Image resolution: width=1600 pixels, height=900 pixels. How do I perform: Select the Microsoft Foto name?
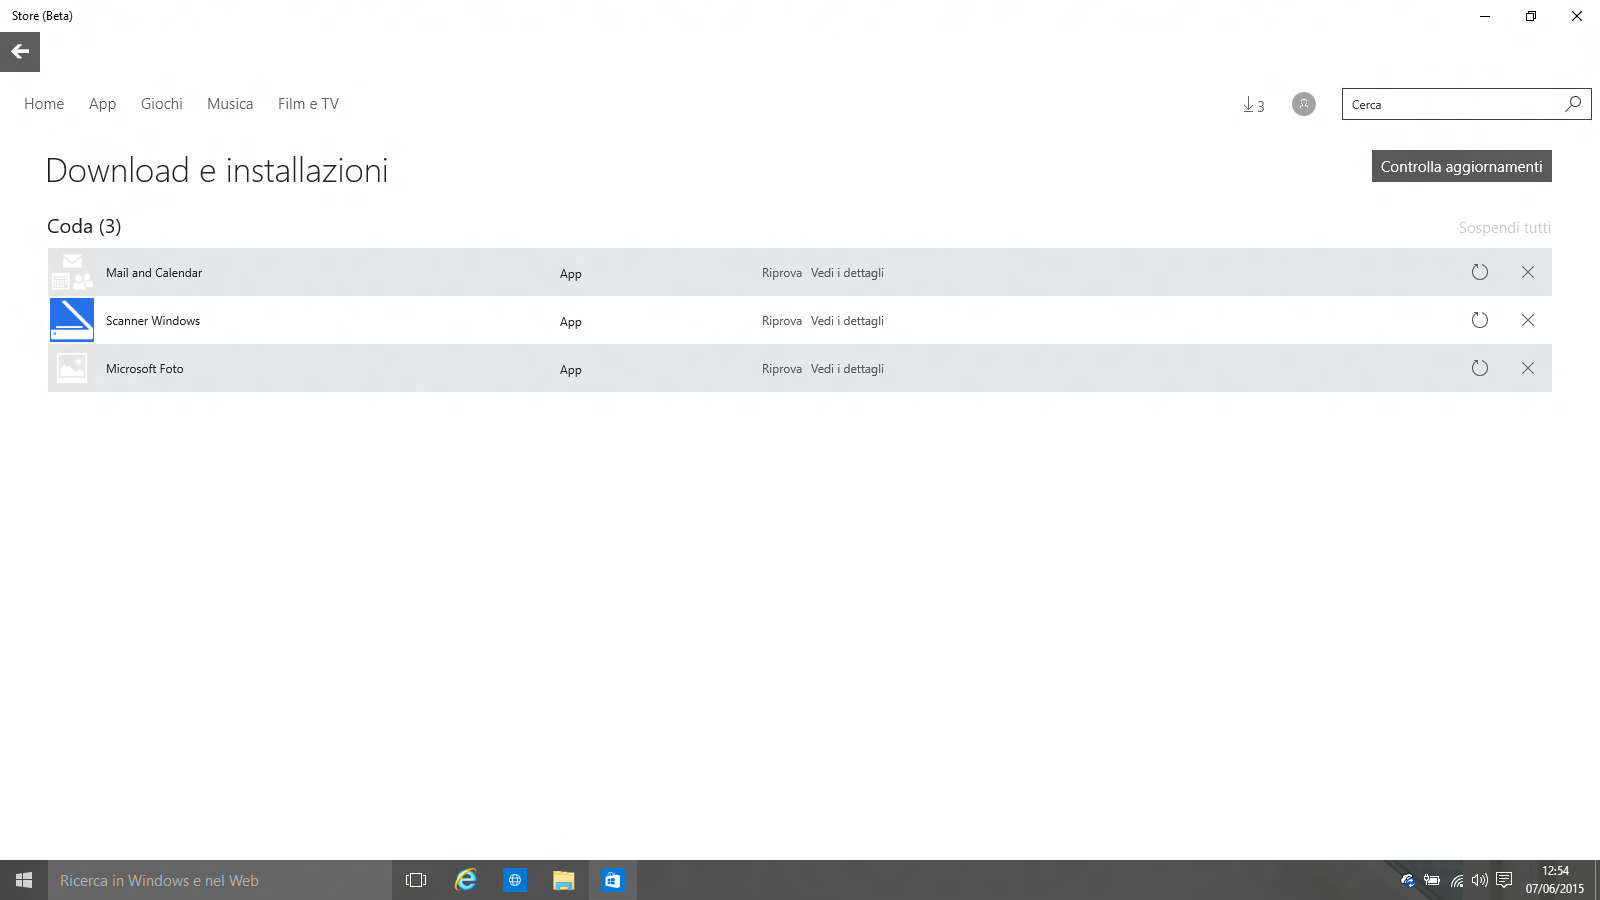click(x=145, y=369)
